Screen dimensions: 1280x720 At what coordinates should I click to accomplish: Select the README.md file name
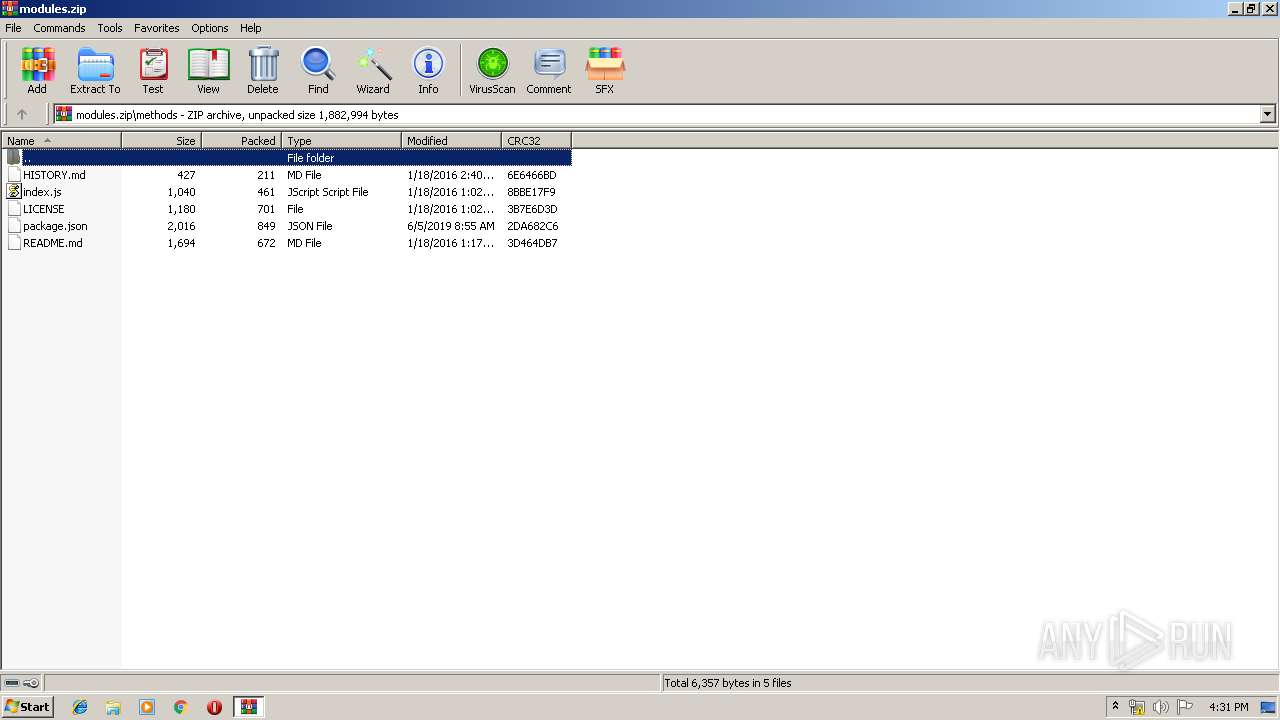pos(53,243)
